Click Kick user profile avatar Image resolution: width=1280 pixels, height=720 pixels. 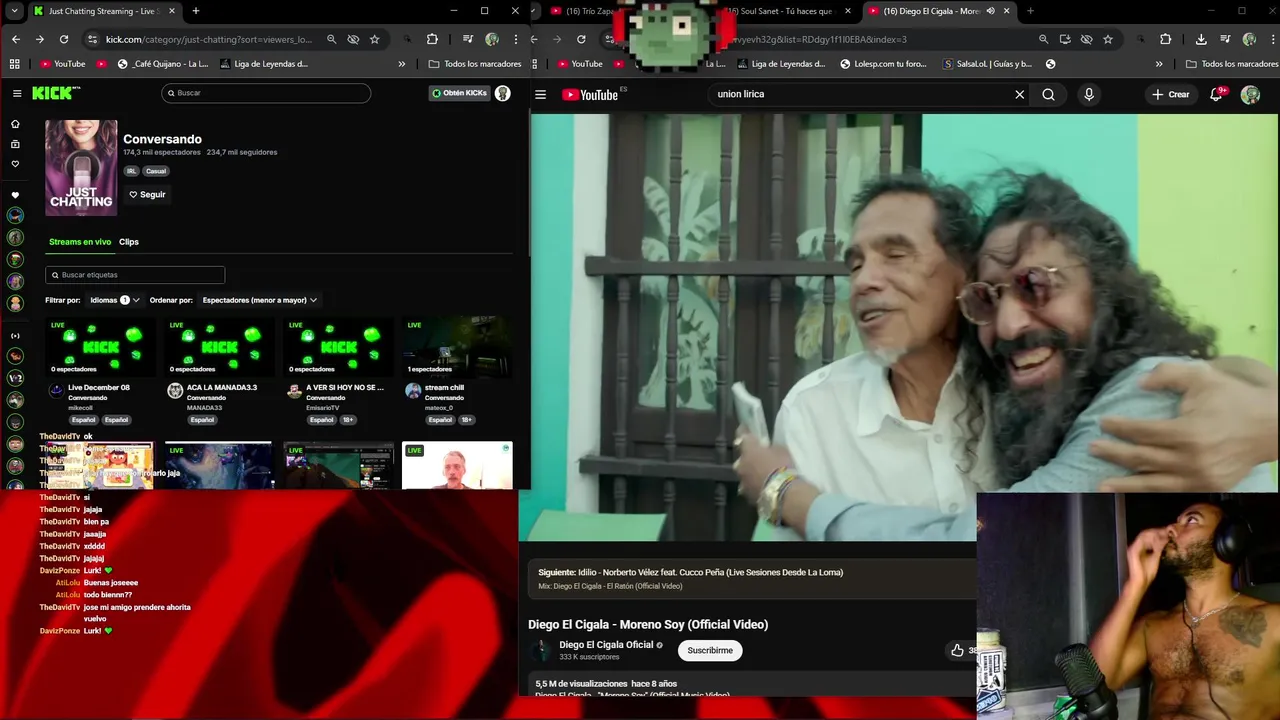point(503,93)
